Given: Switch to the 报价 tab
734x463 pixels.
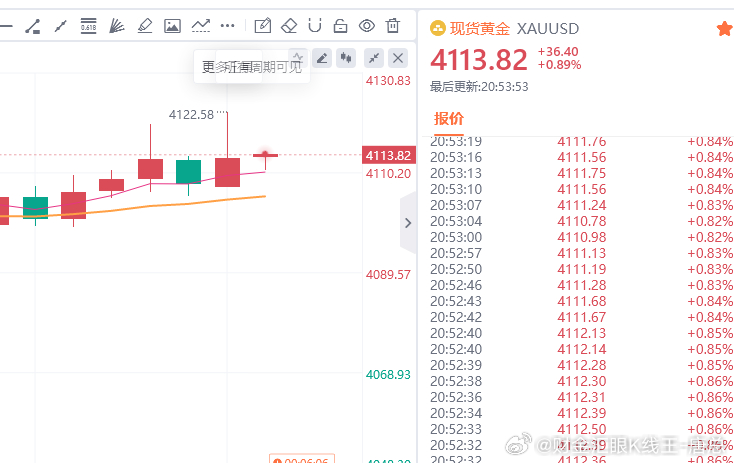Looking at the screenshot, I should [448, 118].
